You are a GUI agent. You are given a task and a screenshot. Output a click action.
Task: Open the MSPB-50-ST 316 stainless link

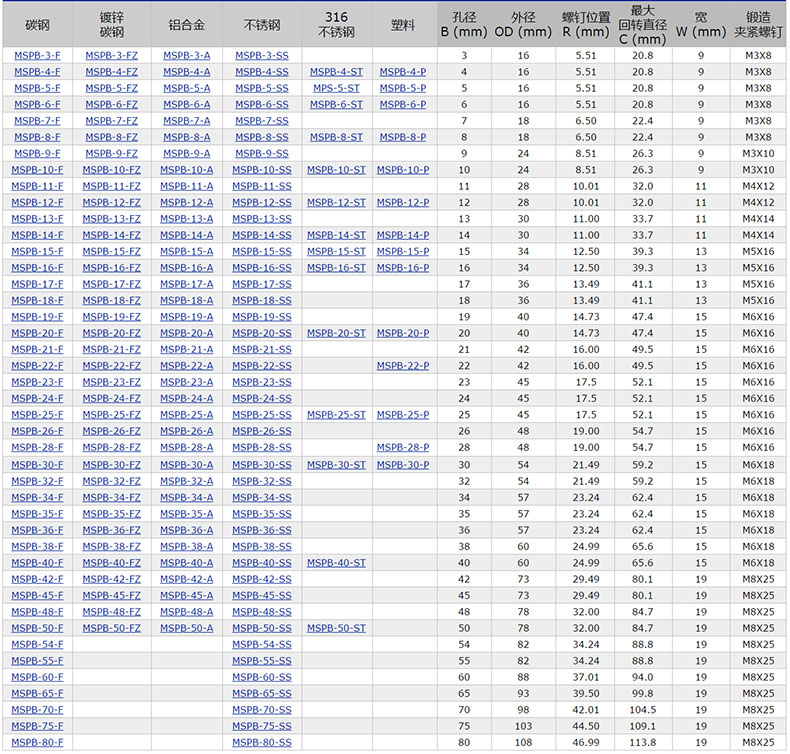point(336,628)
